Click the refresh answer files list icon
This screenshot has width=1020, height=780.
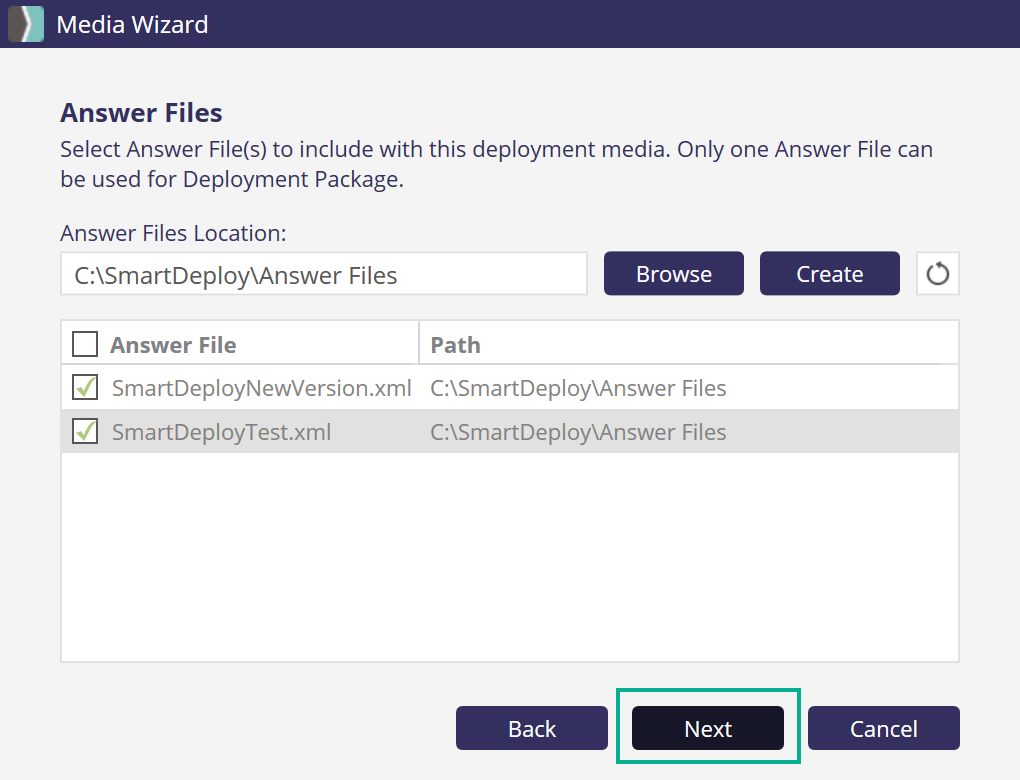937,274
